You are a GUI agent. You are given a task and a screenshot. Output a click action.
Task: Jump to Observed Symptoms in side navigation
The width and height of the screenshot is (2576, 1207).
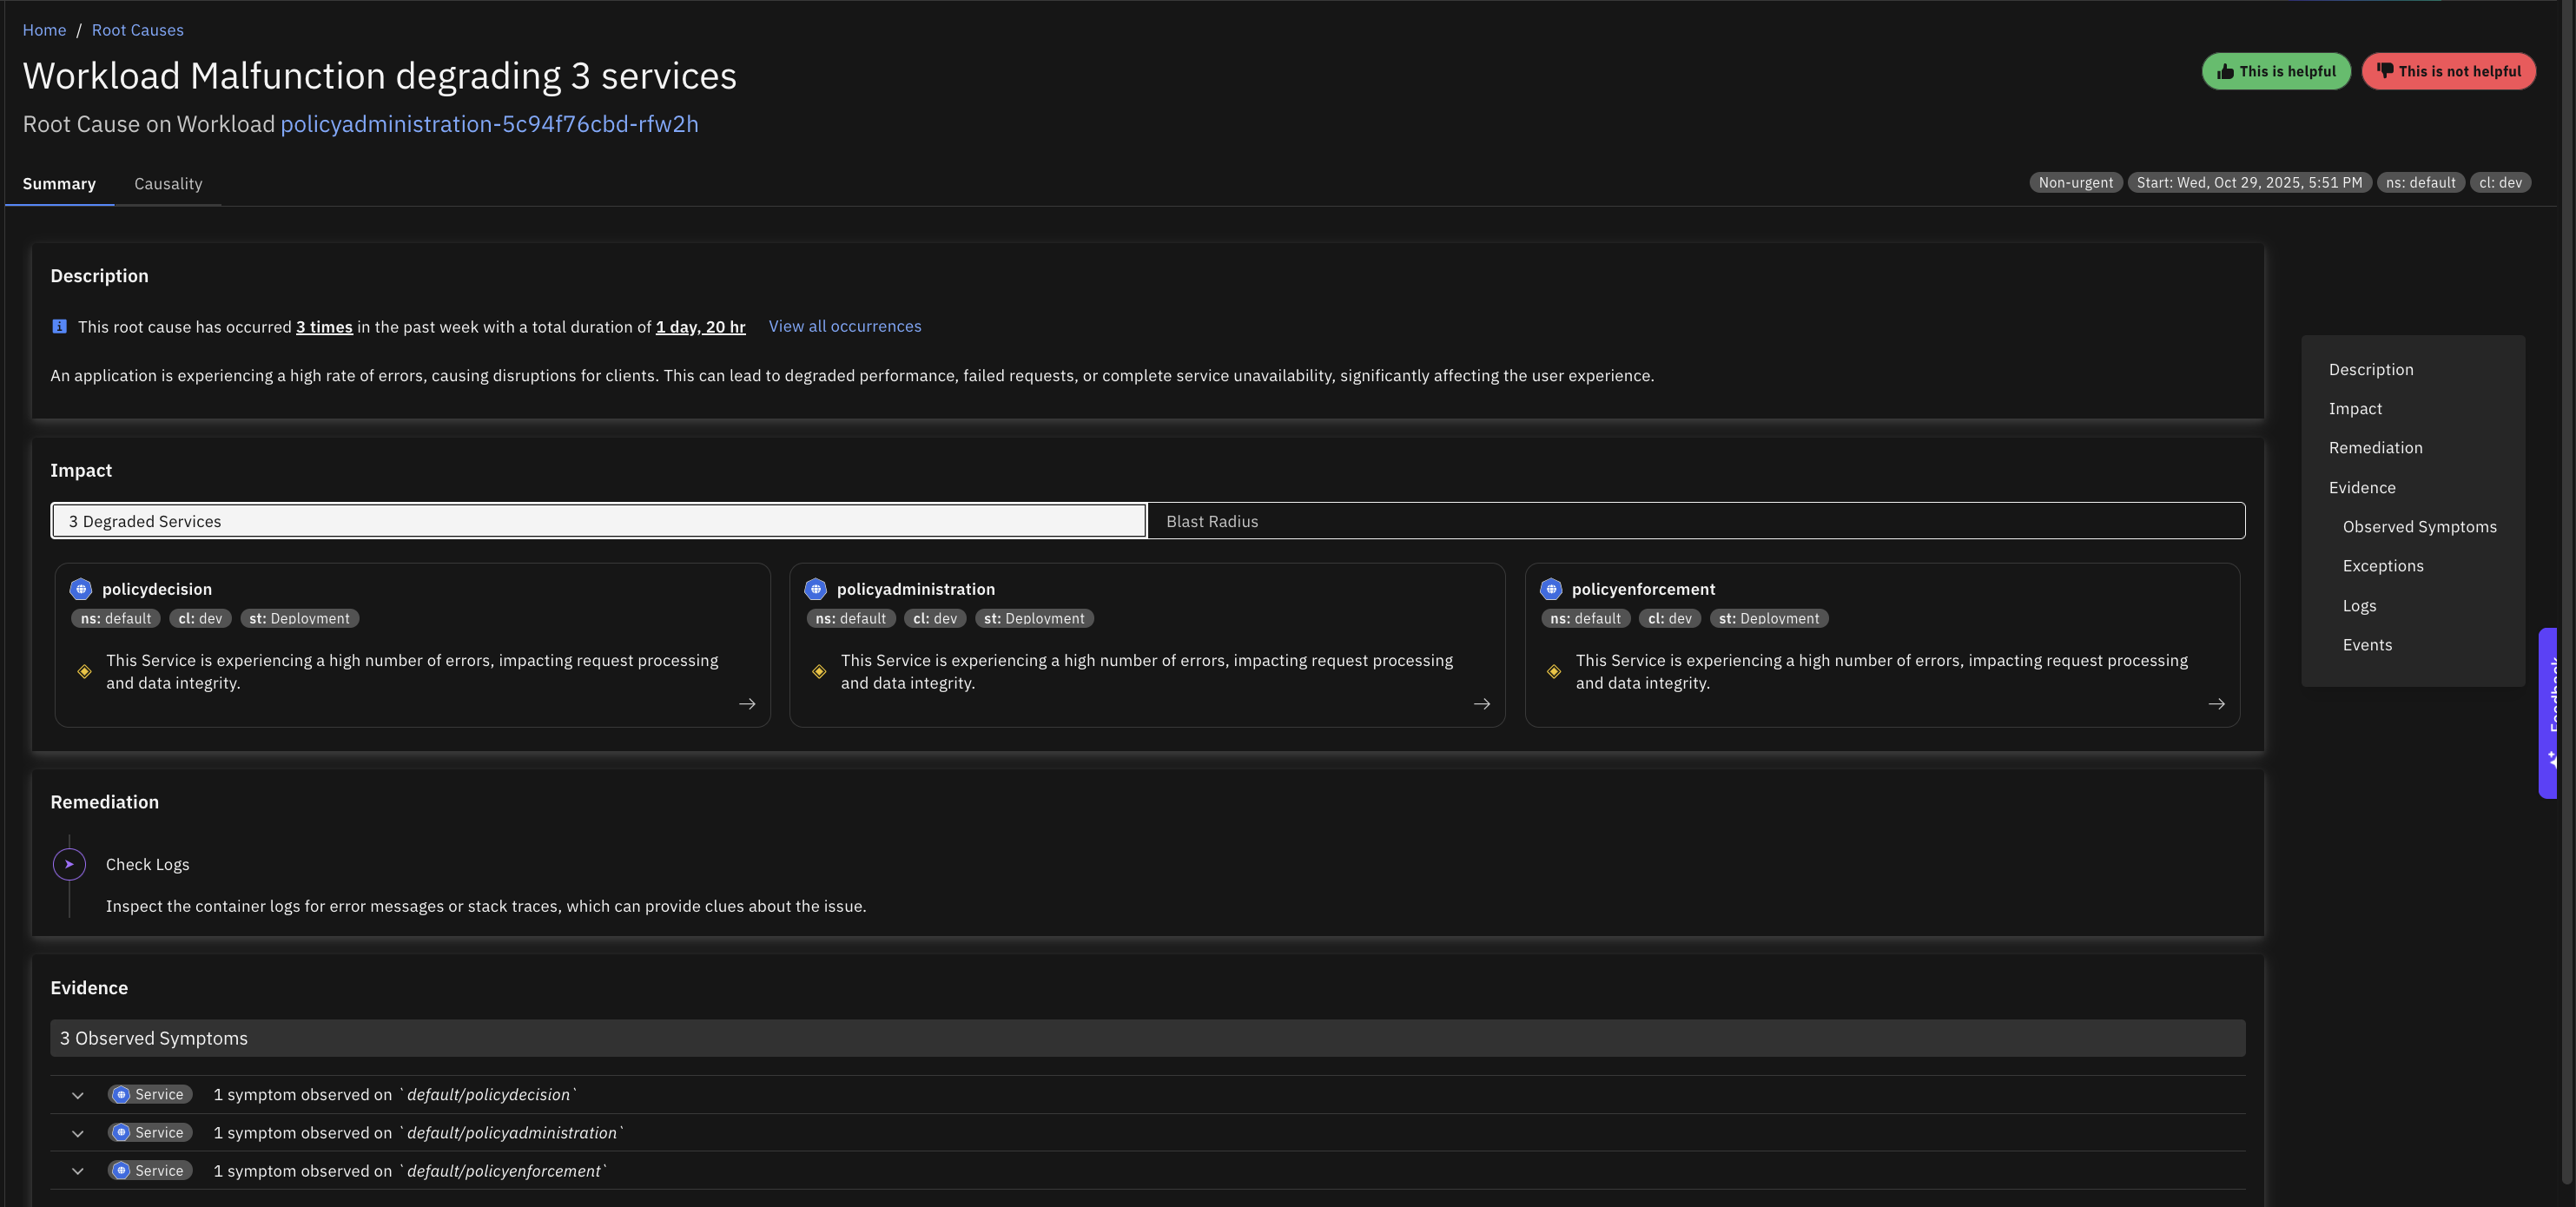2419,527
